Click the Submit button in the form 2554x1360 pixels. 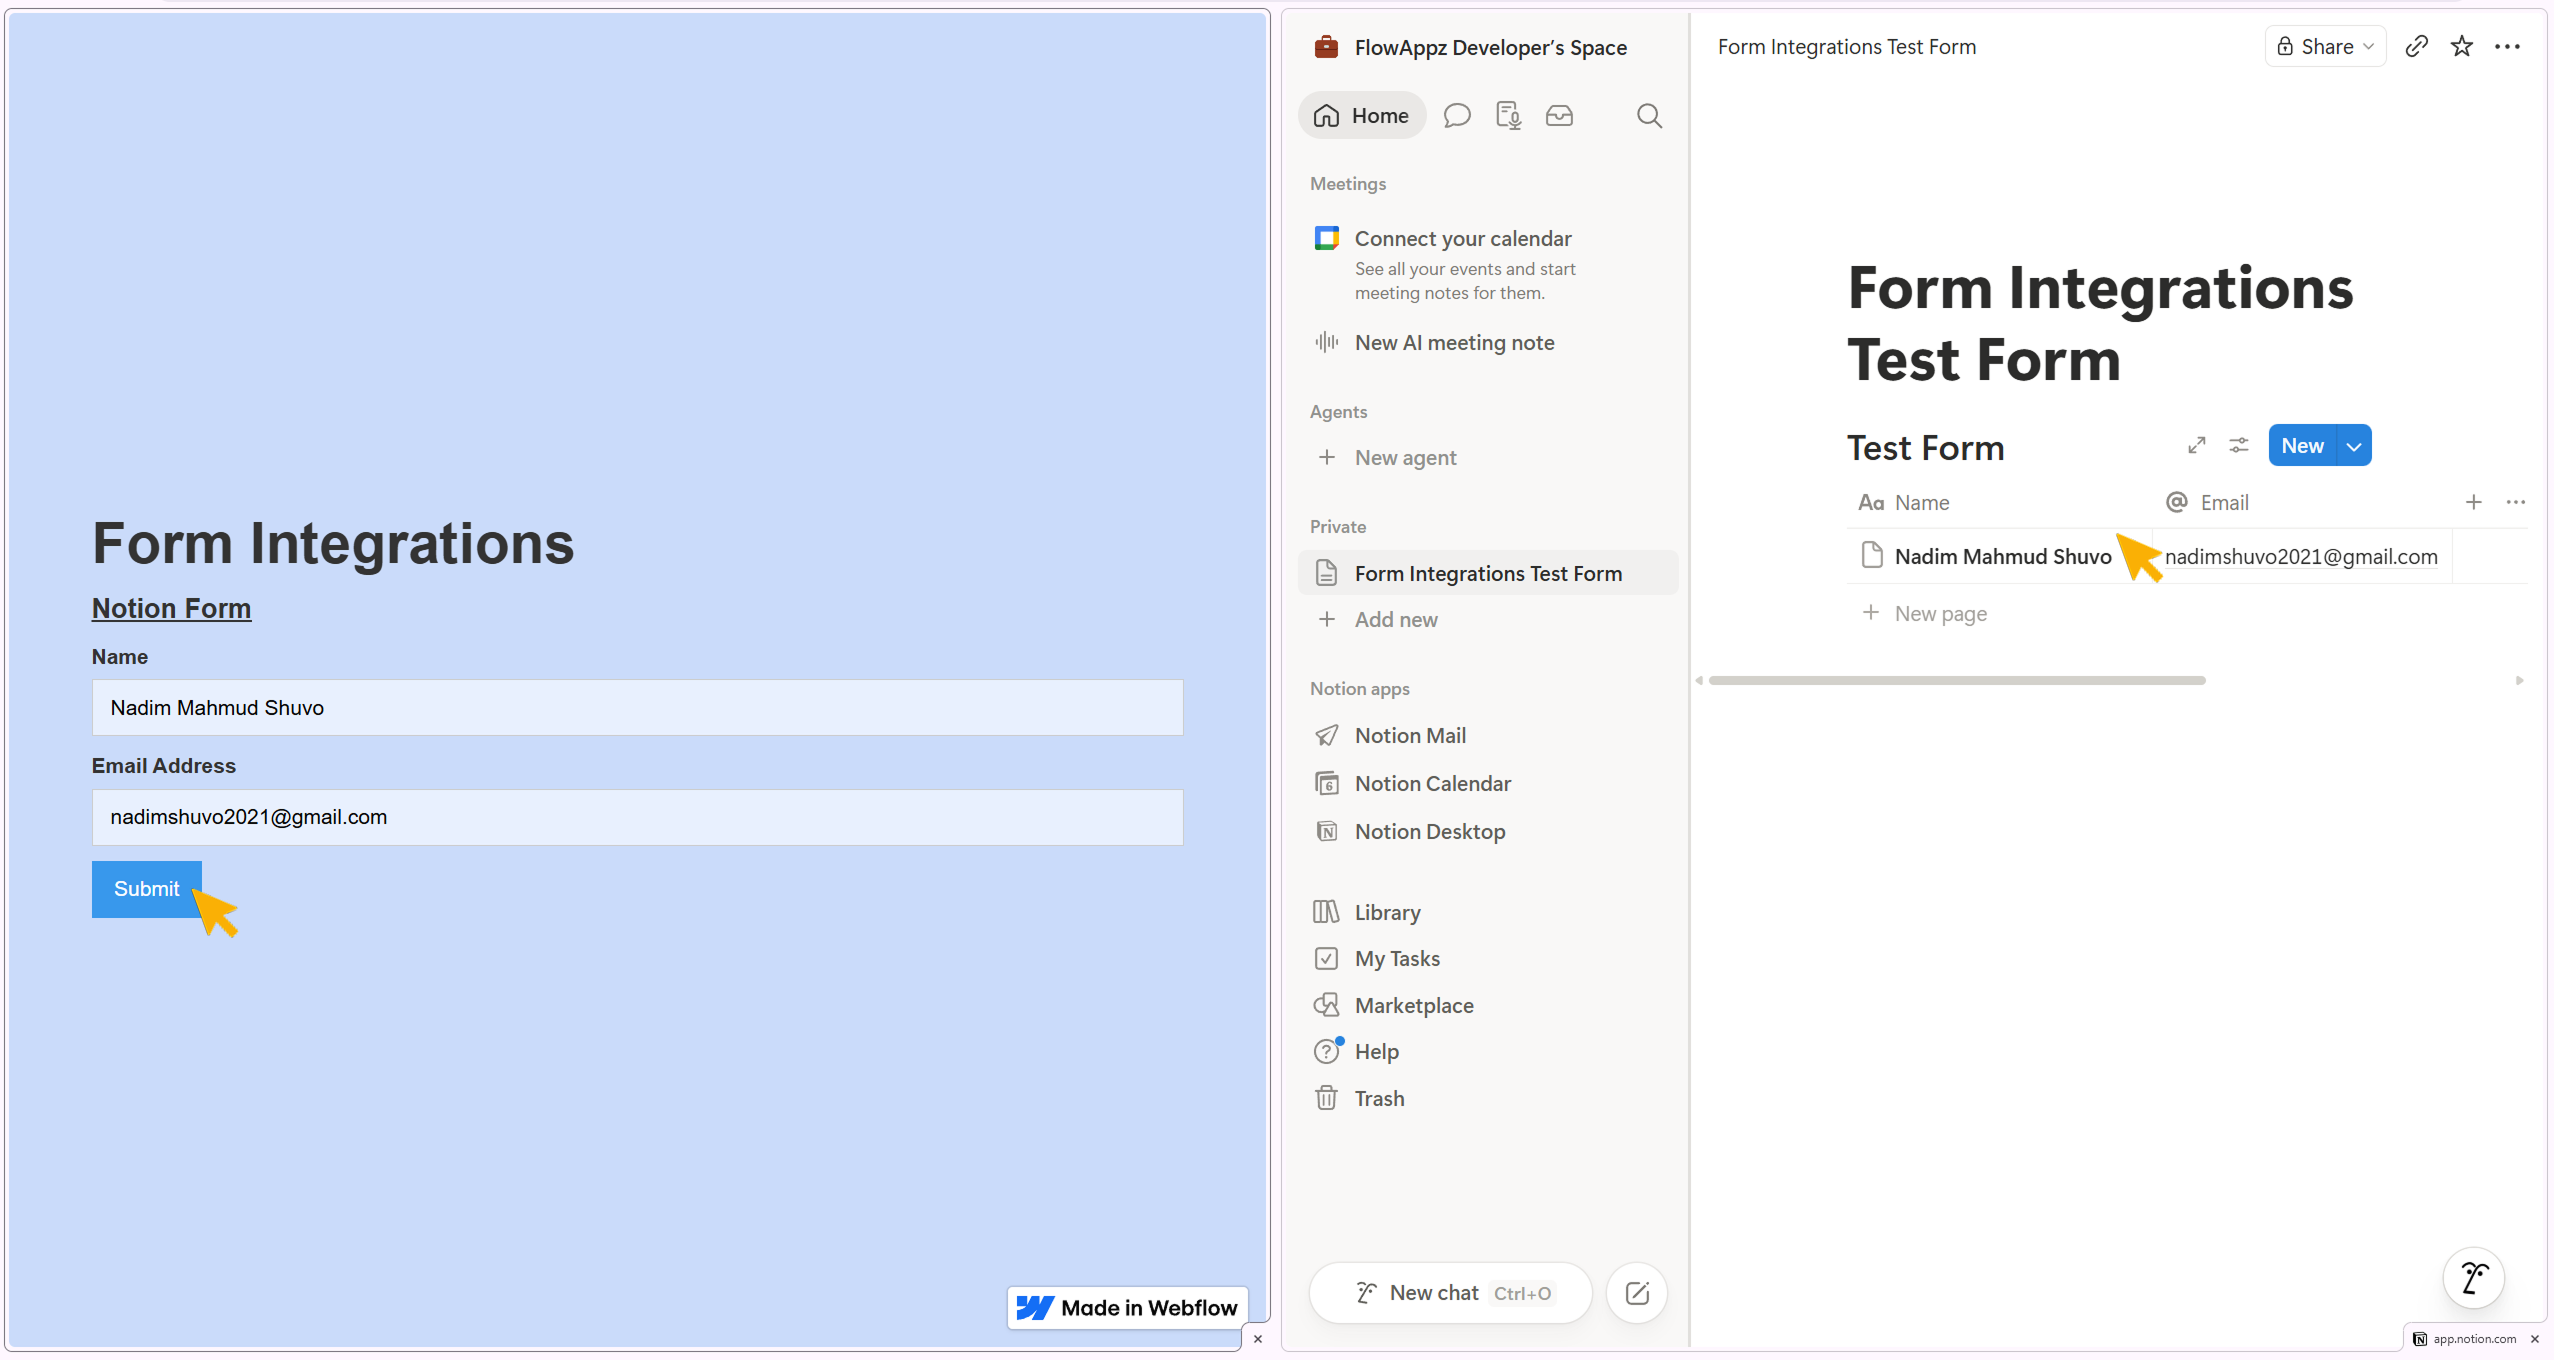(146, 889)
